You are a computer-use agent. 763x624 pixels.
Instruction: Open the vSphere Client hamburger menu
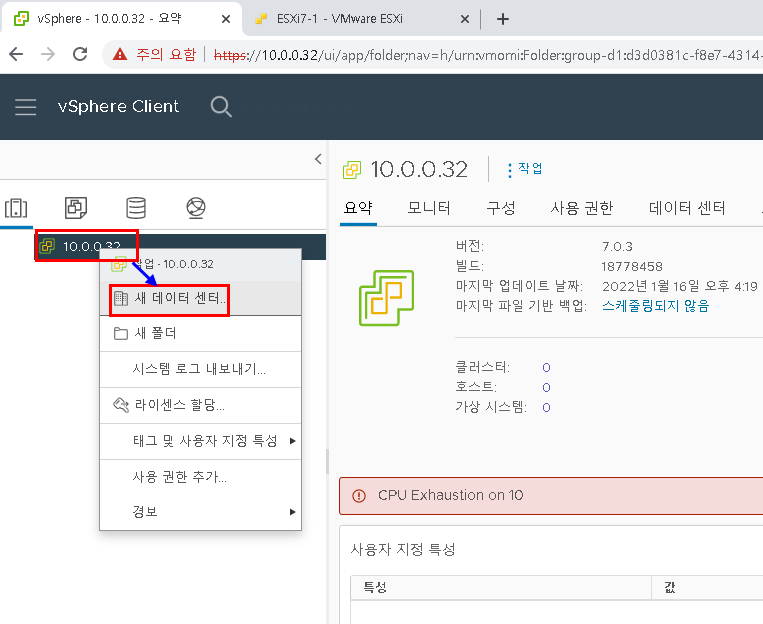[25, 107]
